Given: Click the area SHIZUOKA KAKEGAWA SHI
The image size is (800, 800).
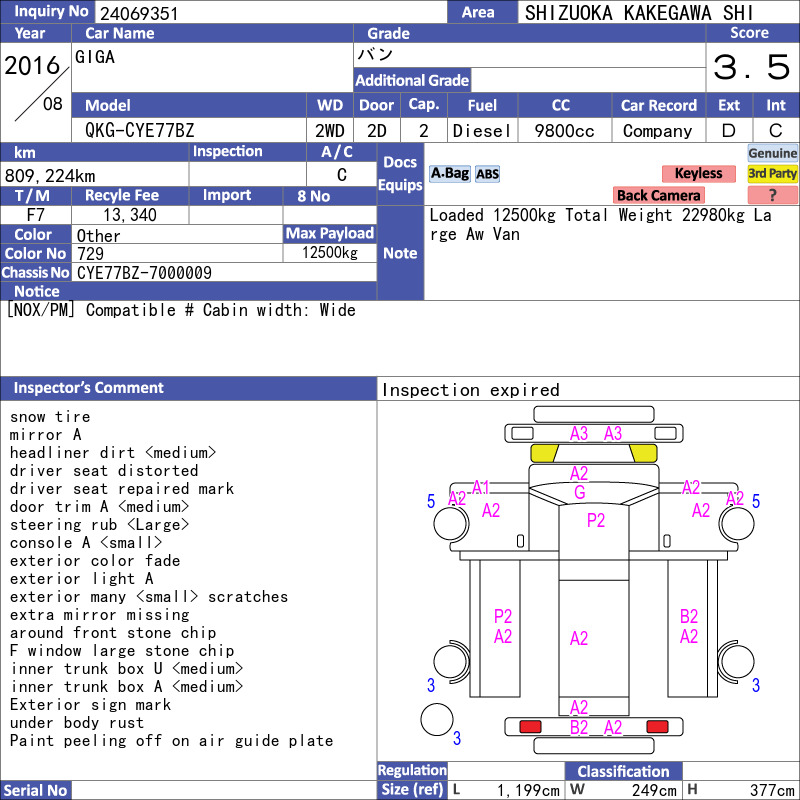Looking at the screenshot, I should (x=639, y=13).
